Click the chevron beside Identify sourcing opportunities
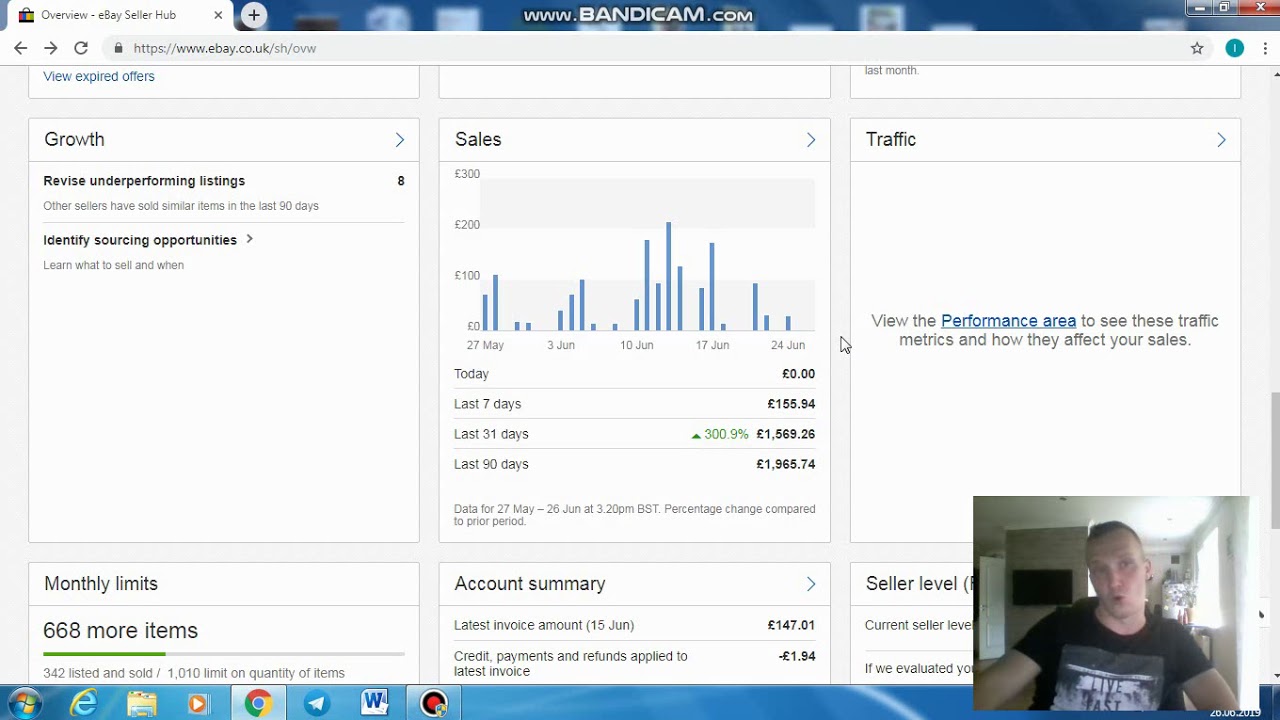Image resolution: width=1280 pixels, height=720 pixels. tap(249, 239)
